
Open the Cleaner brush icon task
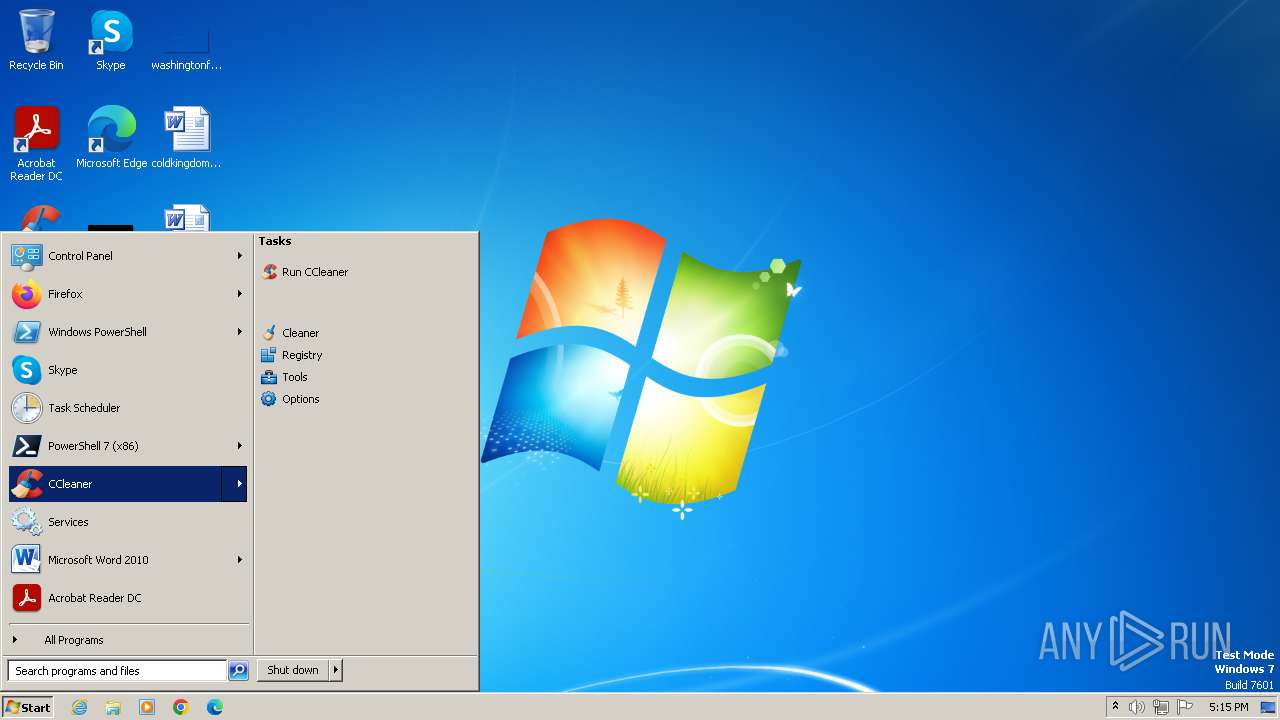coord(269,333)
